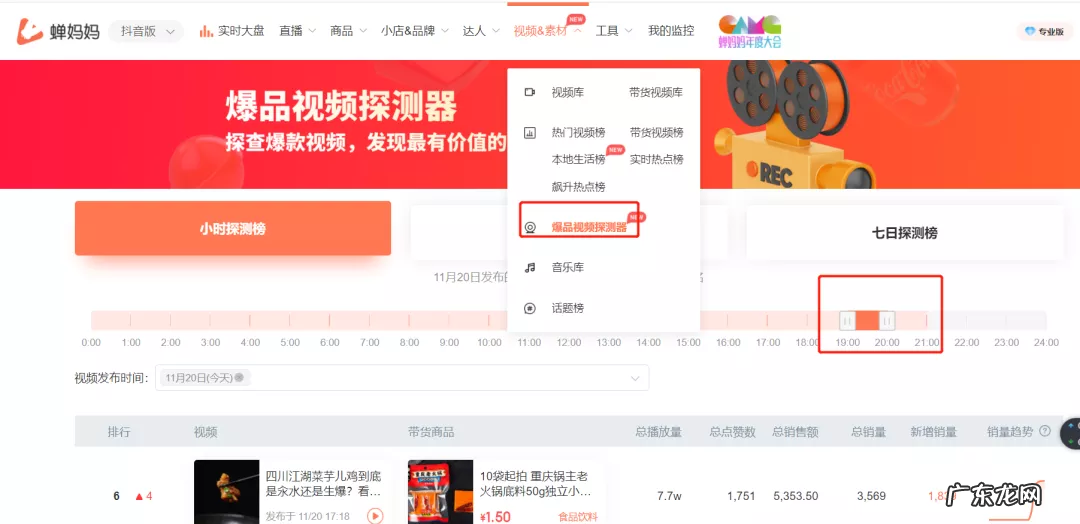The width and height of the screenshot is (1080, 524).
Task: Click the 专业版 badge
Action: [1044, 31]
